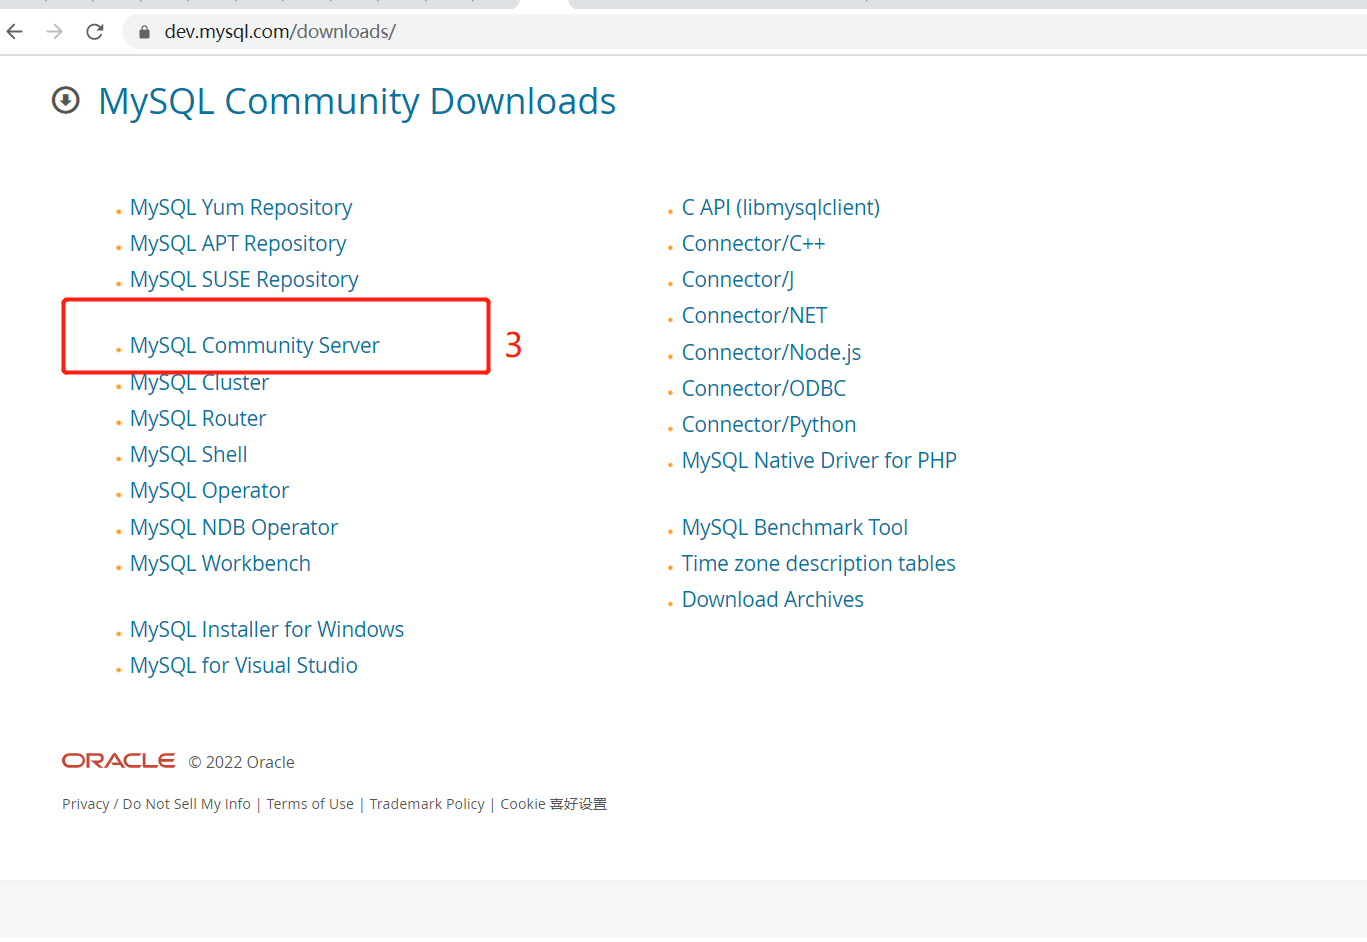The width and height of the screenshot is (1367, 942).
Task: Open MySQL for Visual Studio
Action: 244,666
